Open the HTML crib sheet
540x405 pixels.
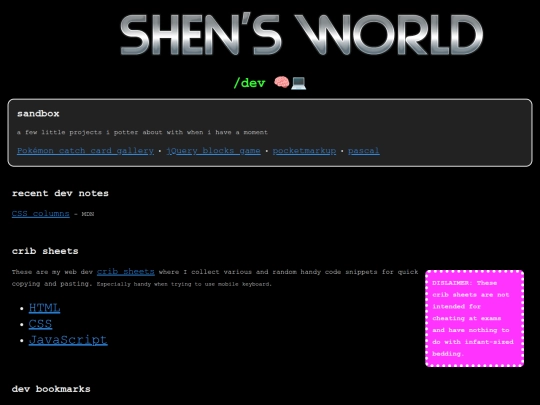point(44,308)
